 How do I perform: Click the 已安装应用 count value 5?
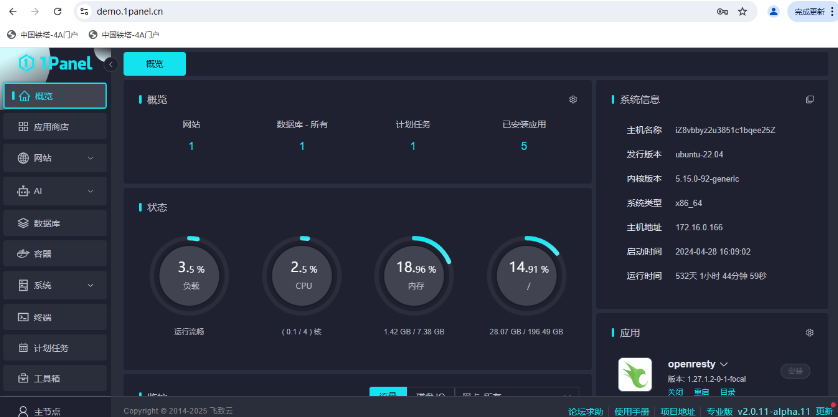(x=524, y=146)
